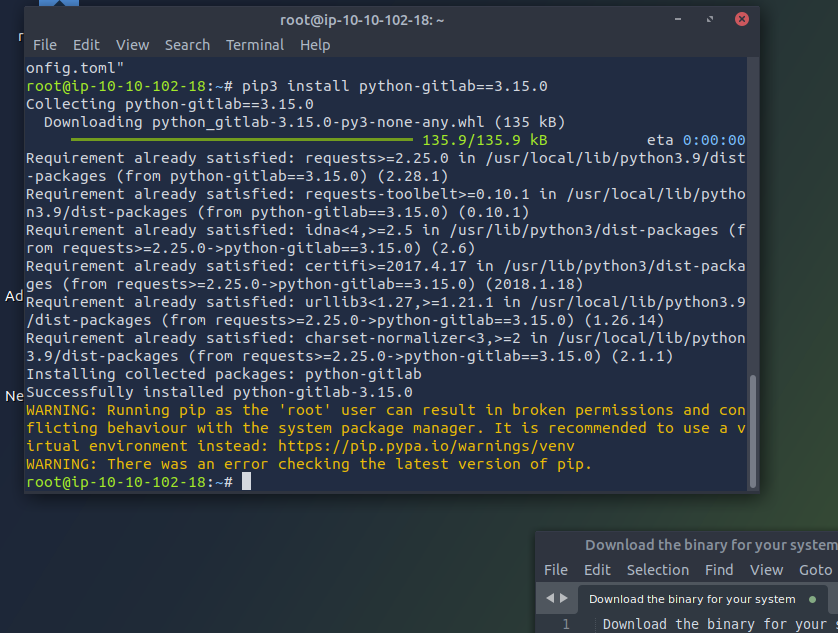Click the 'pip3 install python-gitlab==3.15.0' command
The width and height of the screenshot is (838, 633).
394,86
